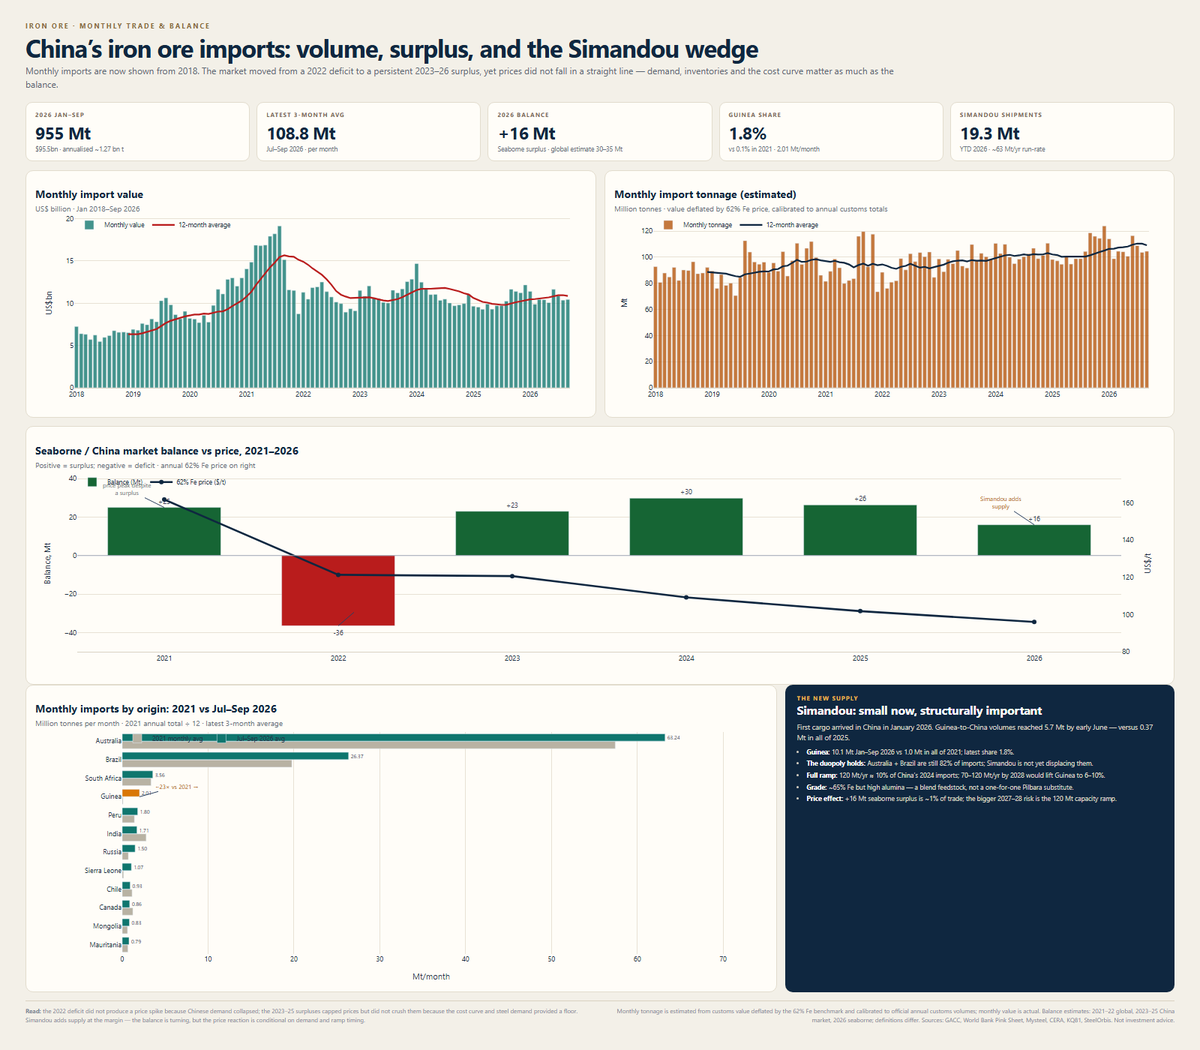Click the Canada row label

point(110,908)
